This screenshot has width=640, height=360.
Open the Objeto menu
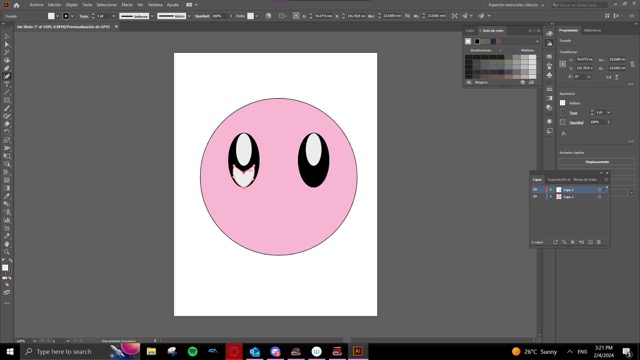pos(71,5)
